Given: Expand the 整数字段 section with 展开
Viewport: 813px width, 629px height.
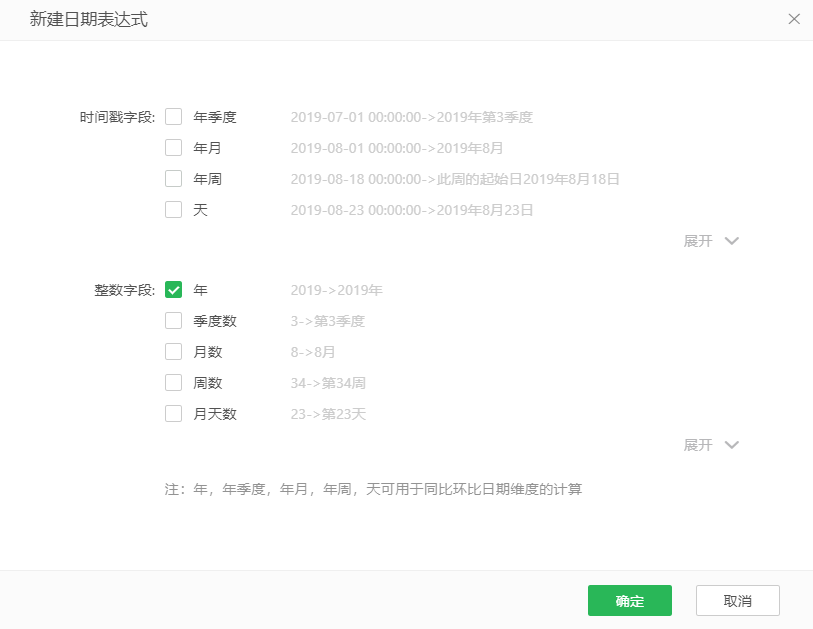Looking at the screenshot, I should tap(711, 445).
